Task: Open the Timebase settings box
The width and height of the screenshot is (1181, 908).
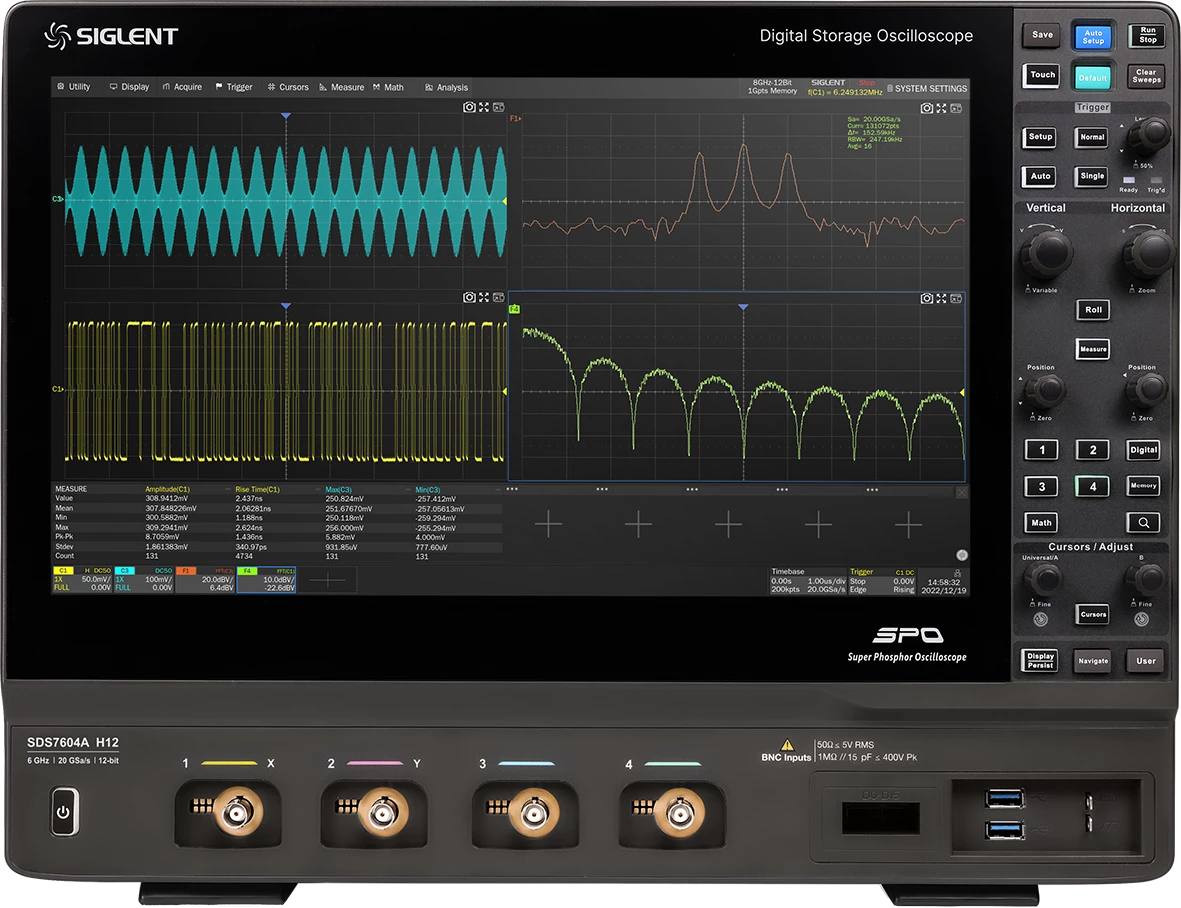Action: pos(807,580)
